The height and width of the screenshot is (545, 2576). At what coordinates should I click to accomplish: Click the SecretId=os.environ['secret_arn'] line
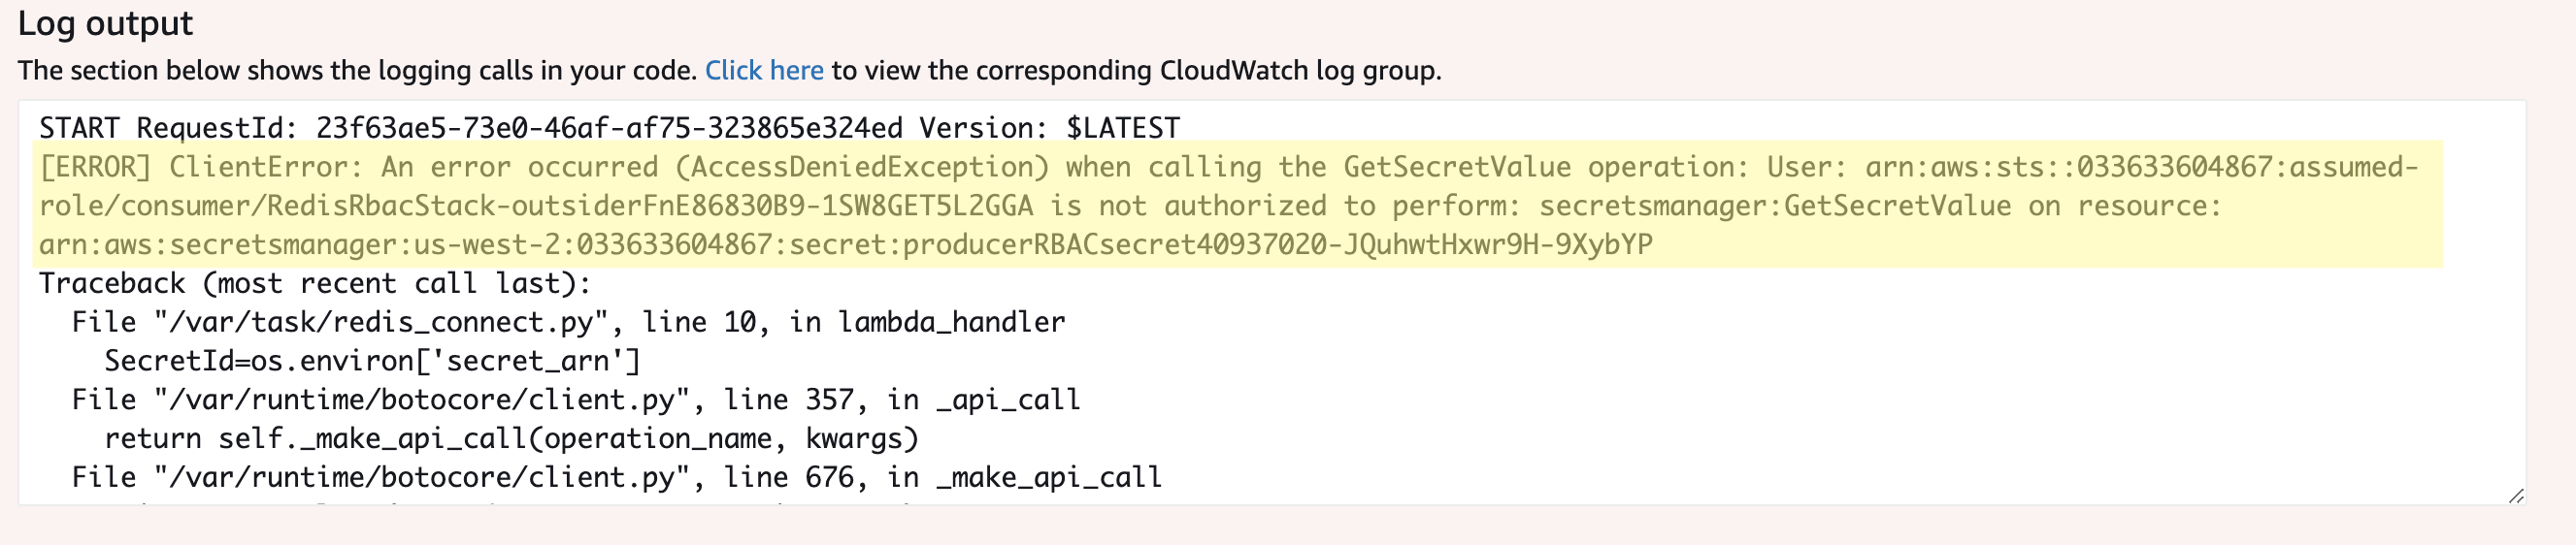[x=372, y=361]
